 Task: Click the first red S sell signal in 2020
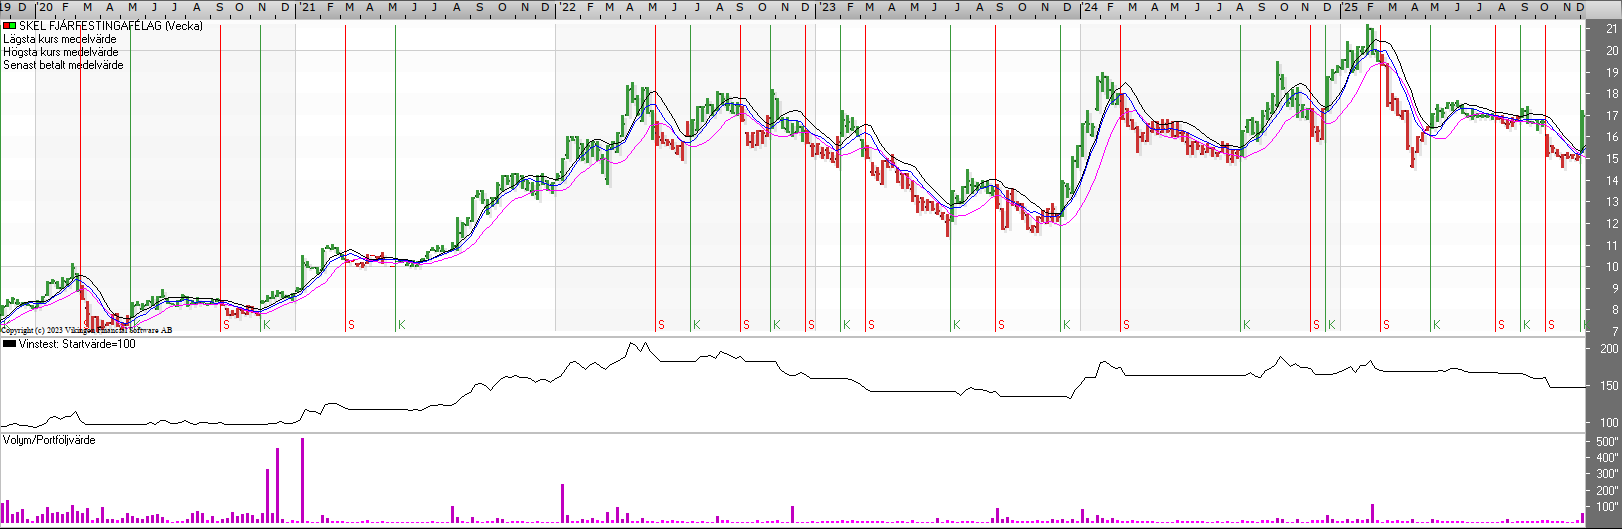pos(226,325)
